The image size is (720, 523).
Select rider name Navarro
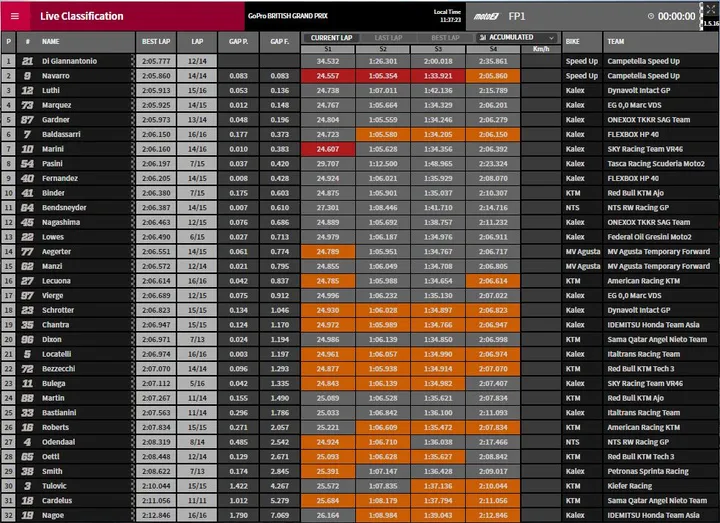pos(56,76)
